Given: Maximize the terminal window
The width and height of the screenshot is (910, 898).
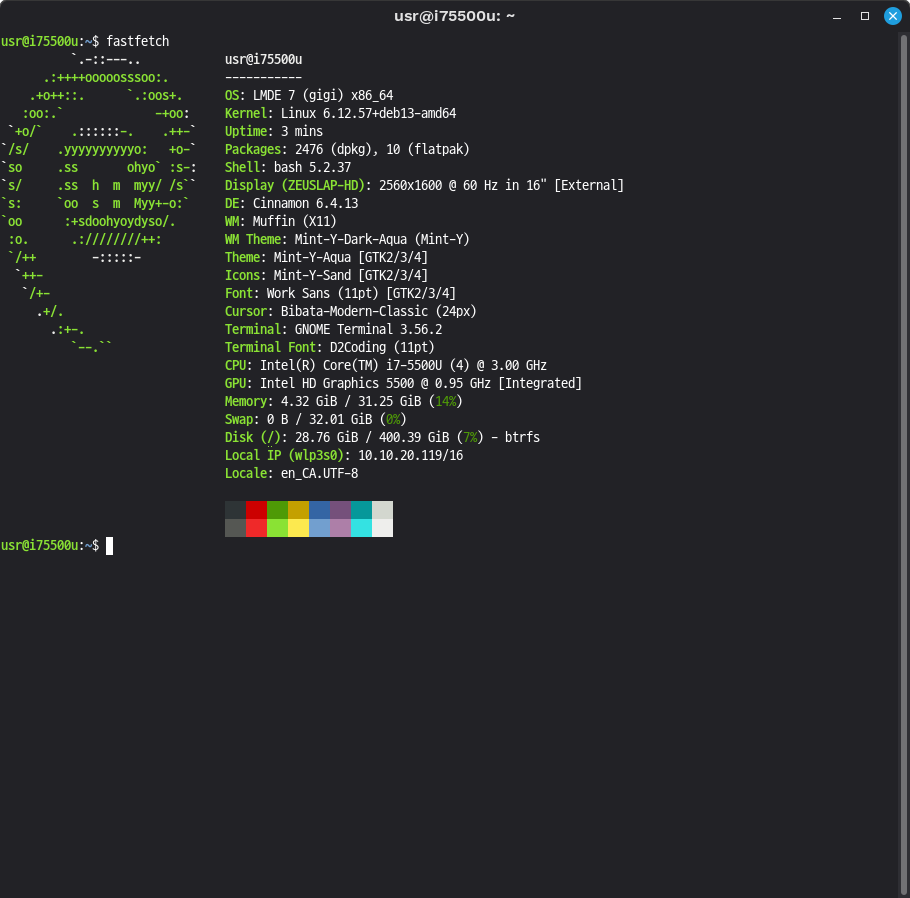Looking at the screenshot, I should tap(865, 16).
